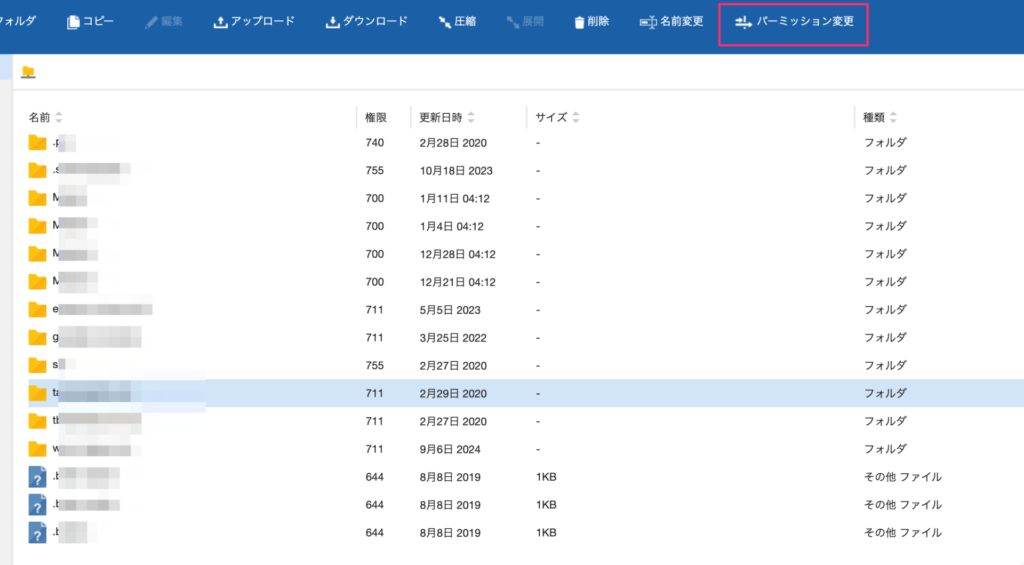1024x565 pixels.
Task: Sort list by 名前 column arrows
Action: click(59, 118)
